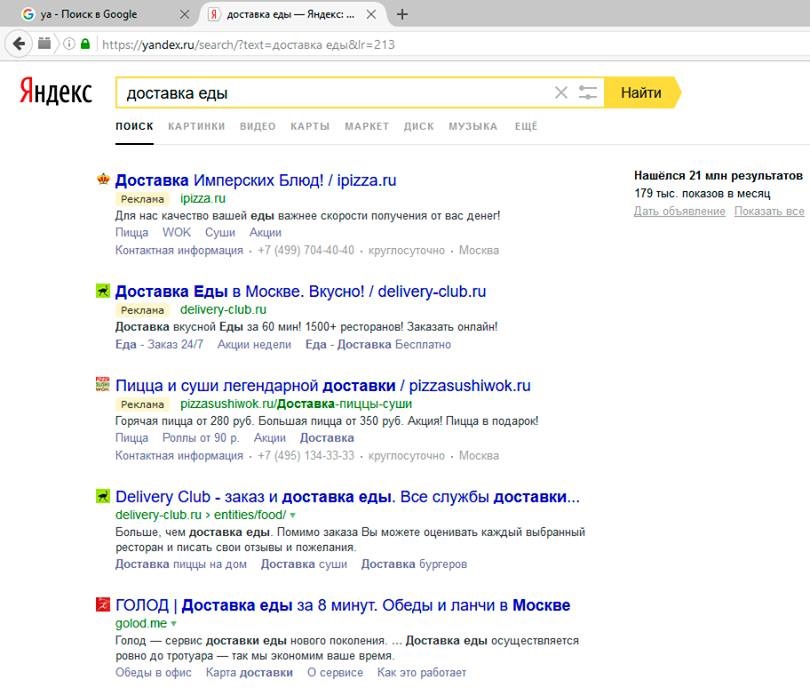Screen dimensions: 810x693
Task: Open ipizza Контактная информация link
Action: [179, 250]
